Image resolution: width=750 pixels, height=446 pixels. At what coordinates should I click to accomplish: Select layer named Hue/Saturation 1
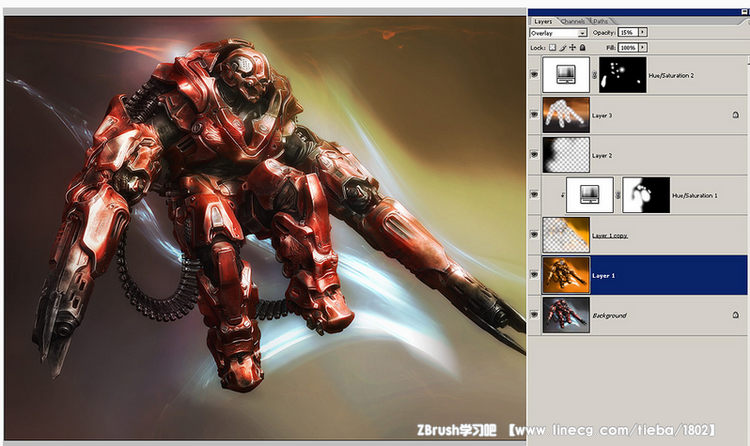(695, 195)
